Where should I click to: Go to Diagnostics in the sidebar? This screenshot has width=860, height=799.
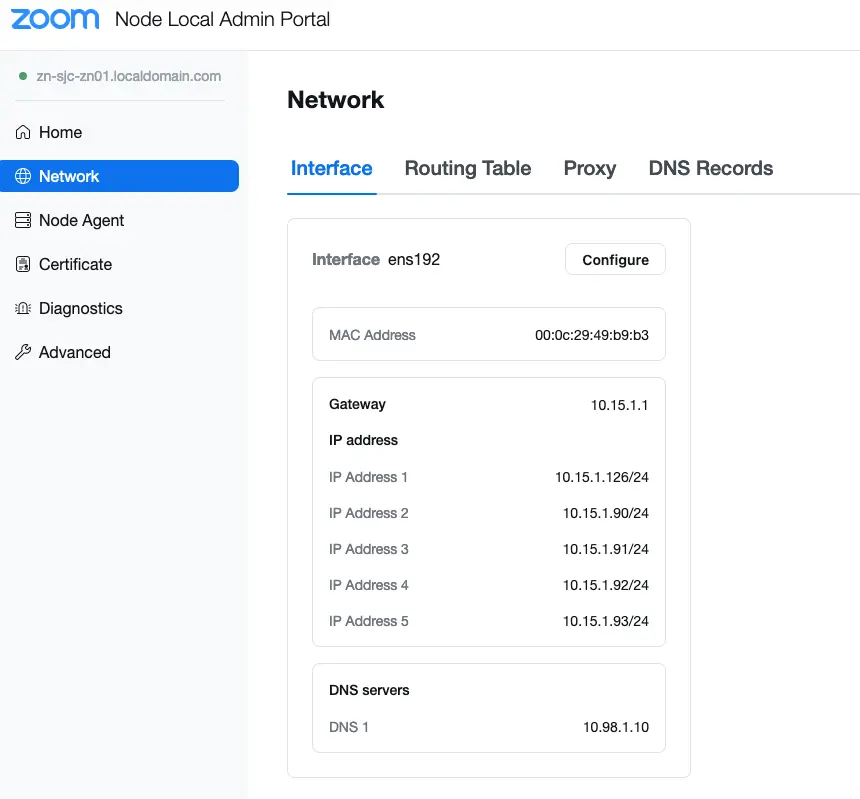[x=80, y=308]
